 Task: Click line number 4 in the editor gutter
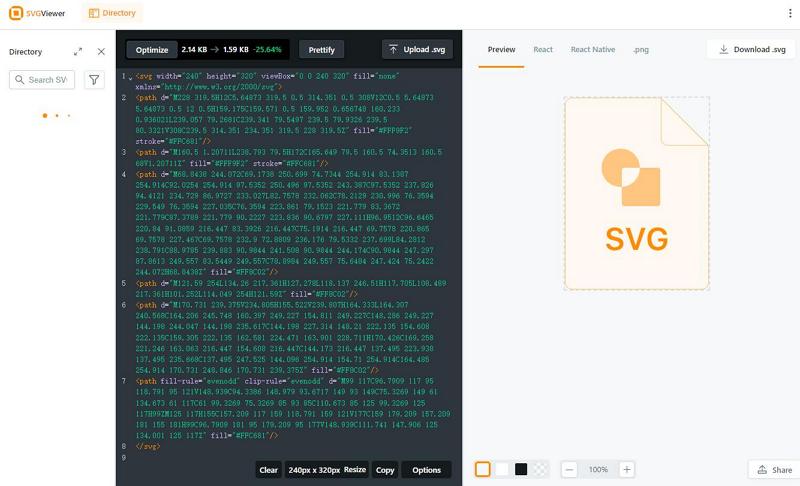[124, 174]
